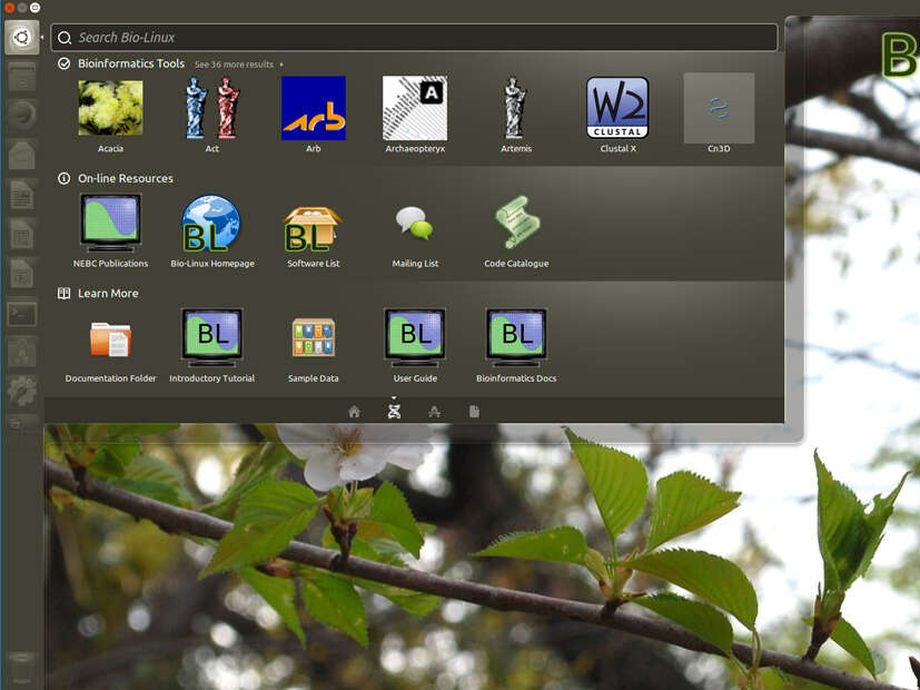Launch Clustal X alignment tool
The image size is (920, 690).
[618, 115]
